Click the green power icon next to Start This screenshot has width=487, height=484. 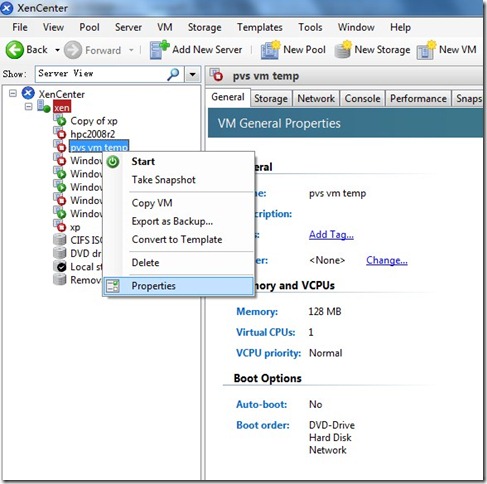(x=113, y=162)
